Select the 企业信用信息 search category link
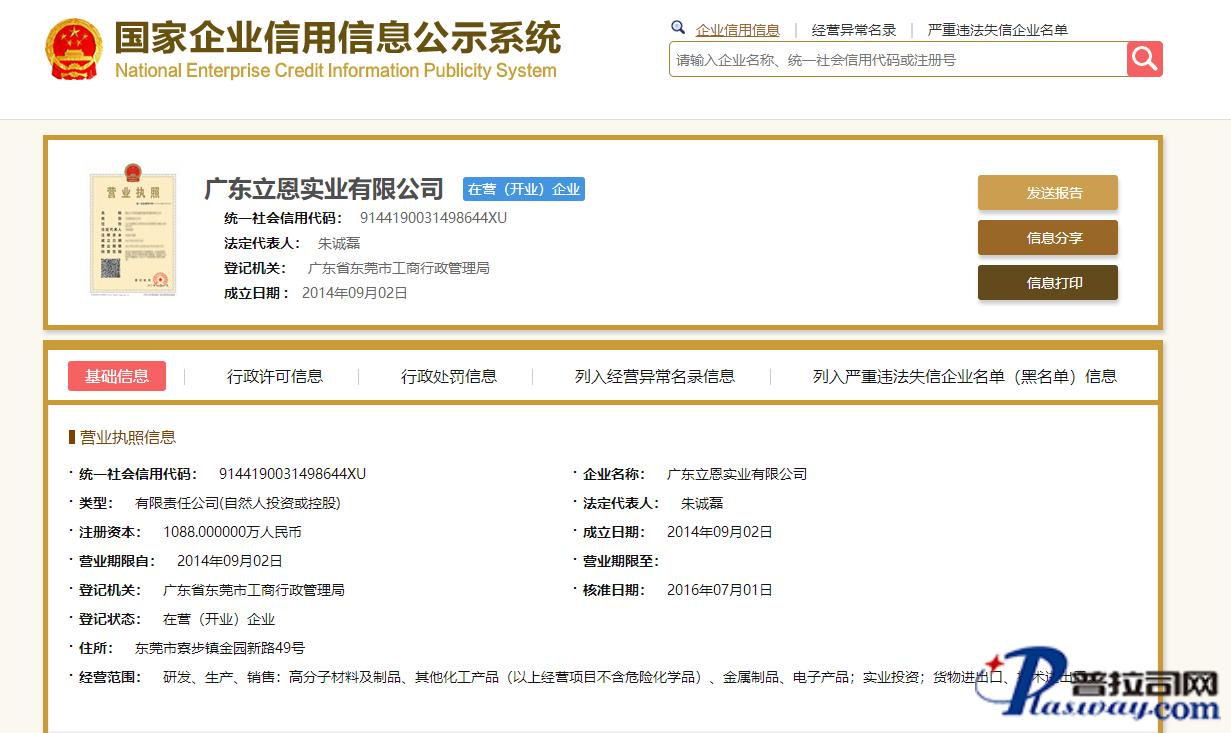This screenshot has height=733, width=1231. click(x=737, y=30)
